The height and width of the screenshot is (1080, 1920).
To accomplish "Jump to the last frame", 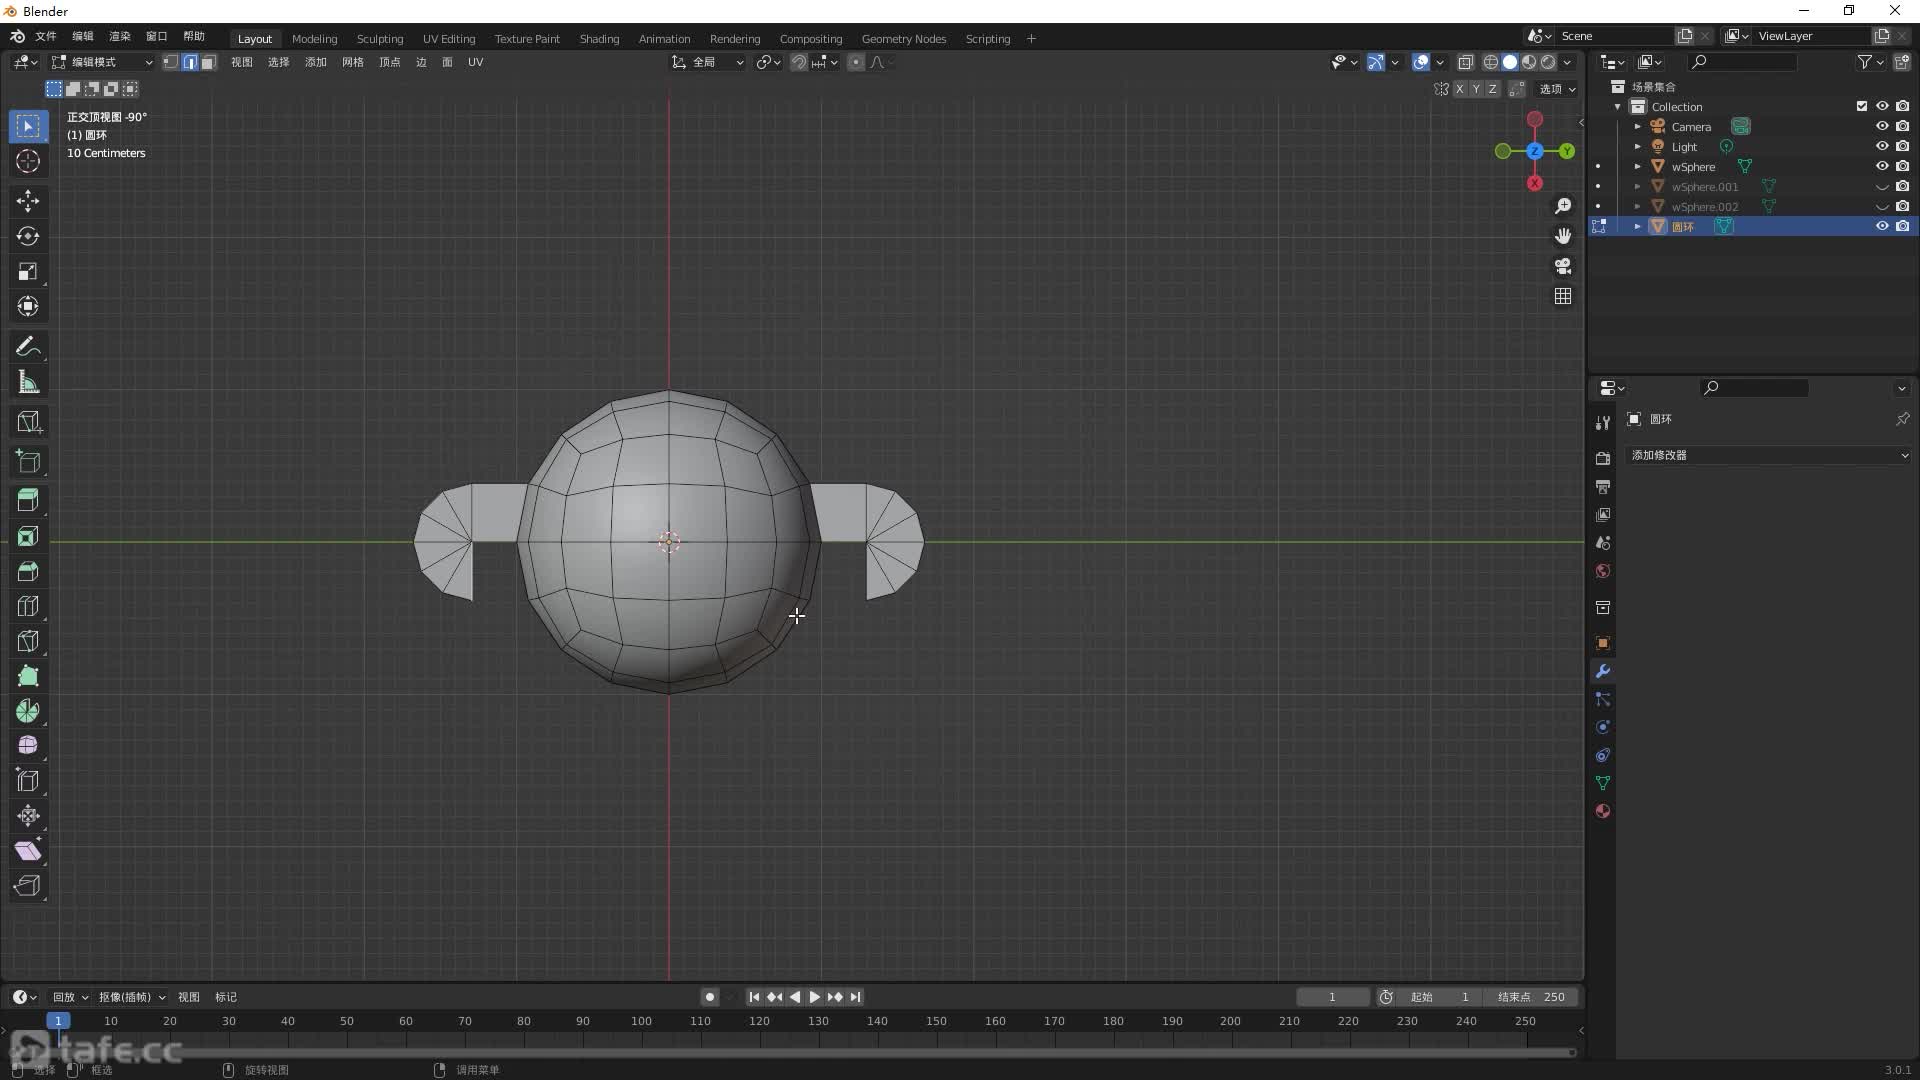I will 855,997.
